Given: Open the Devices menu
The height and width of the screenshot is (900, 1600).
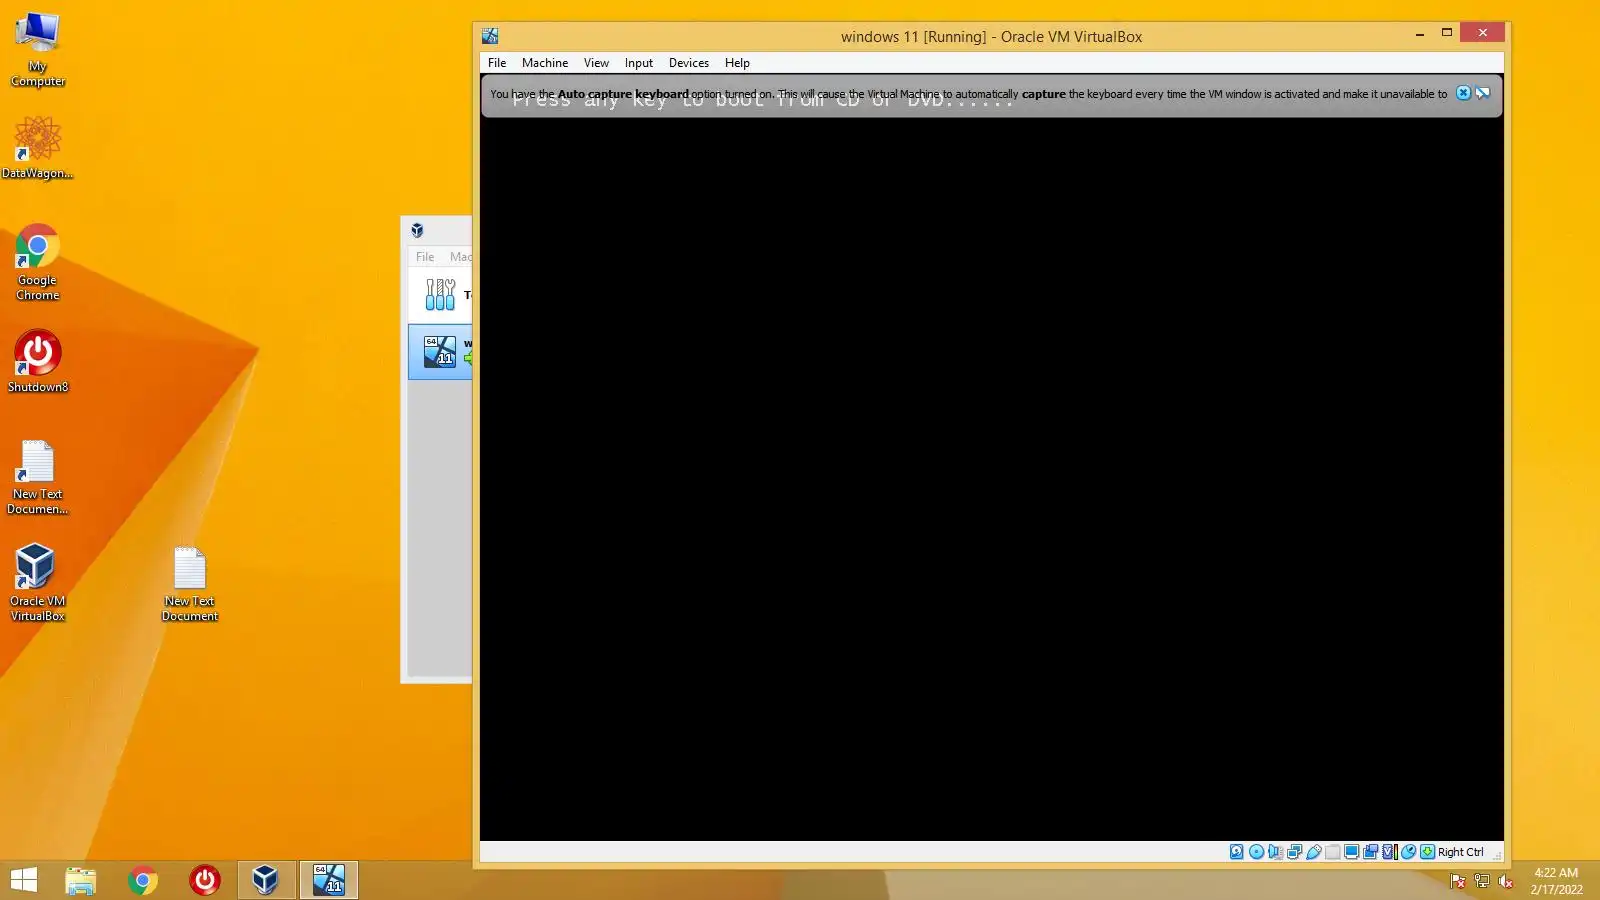Looking at the screenshot, I should [689, 63].
